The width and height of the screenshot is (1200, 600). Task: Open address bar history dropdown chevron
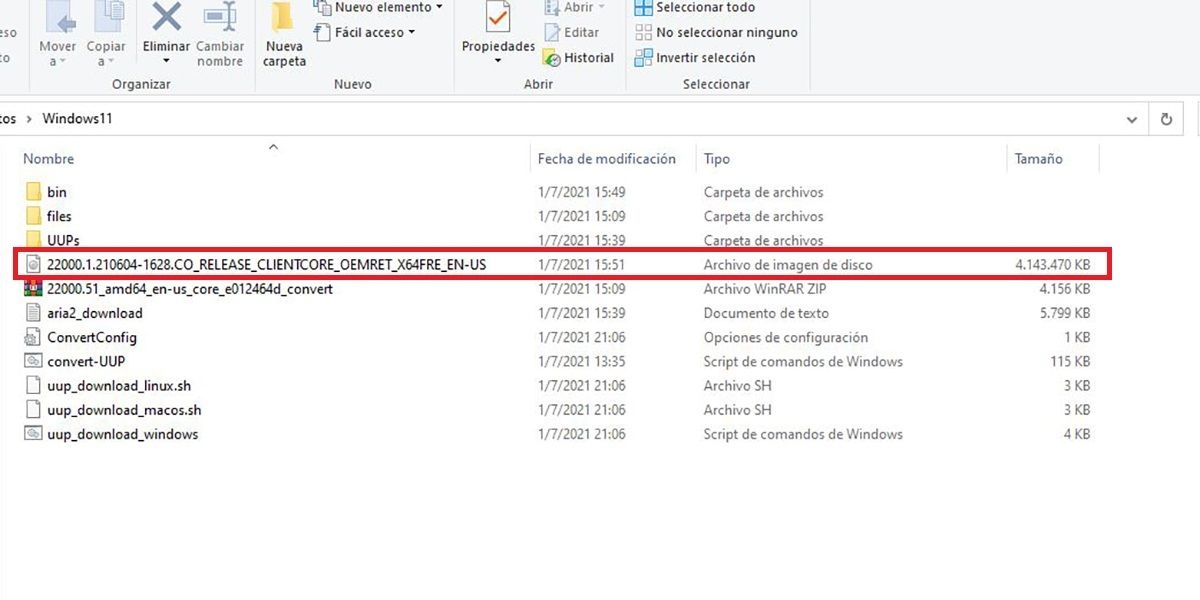coord(1132,119)
